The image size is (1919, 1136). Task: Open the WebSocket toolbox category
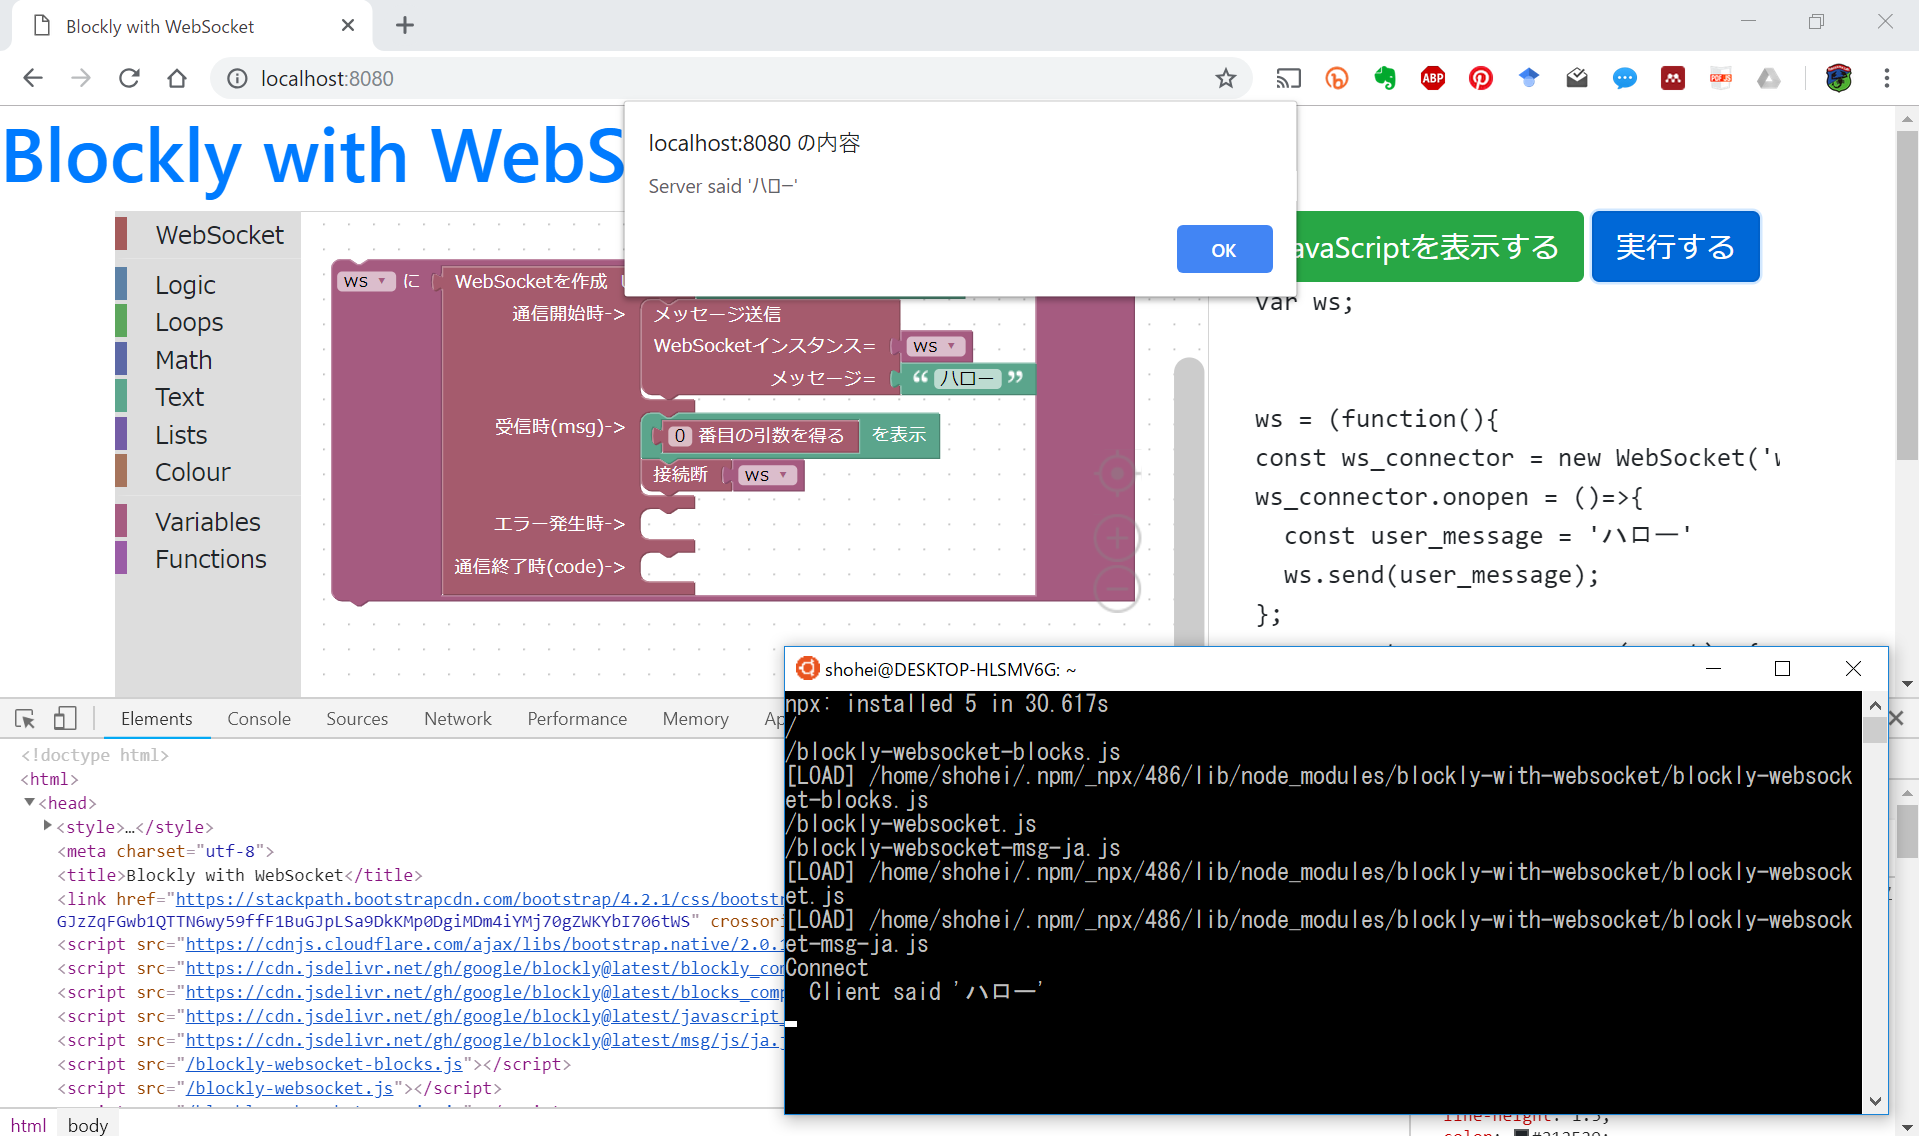point(208,235)
